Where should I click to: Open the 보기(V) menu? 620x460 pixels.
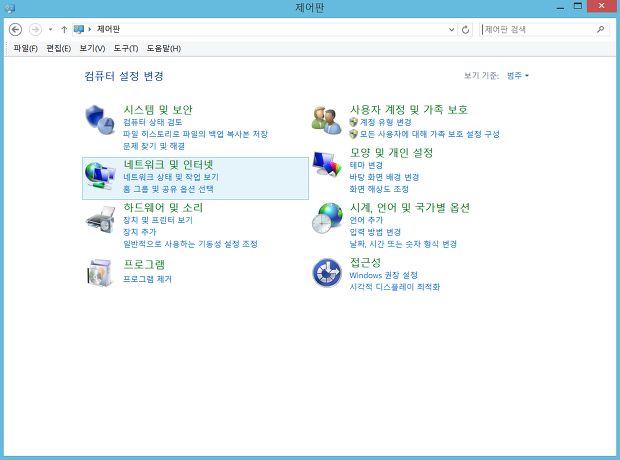[x=92, y=48]
